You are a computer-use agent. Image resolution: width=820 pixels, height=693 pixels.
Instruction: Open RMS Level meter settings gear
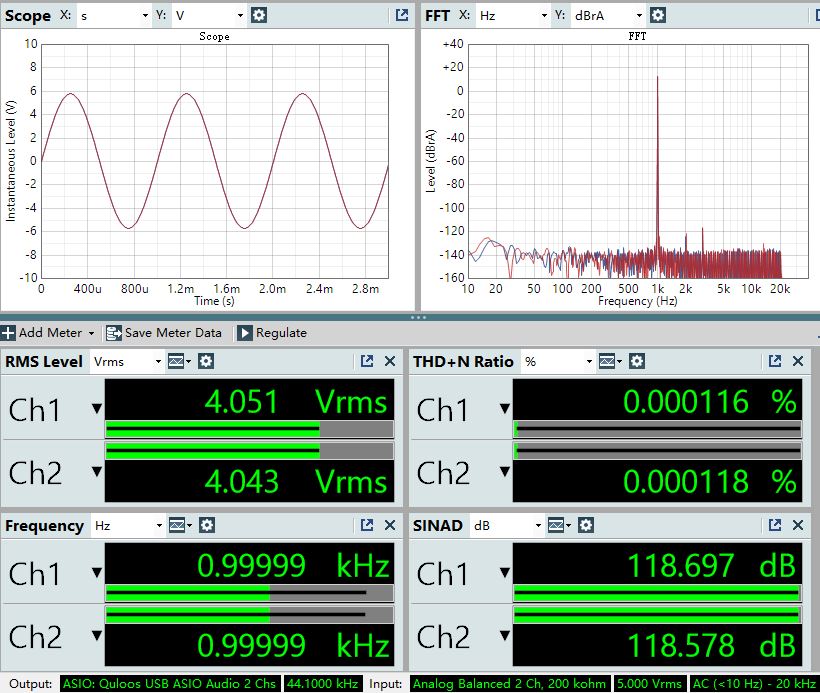(x=206, y=361)
